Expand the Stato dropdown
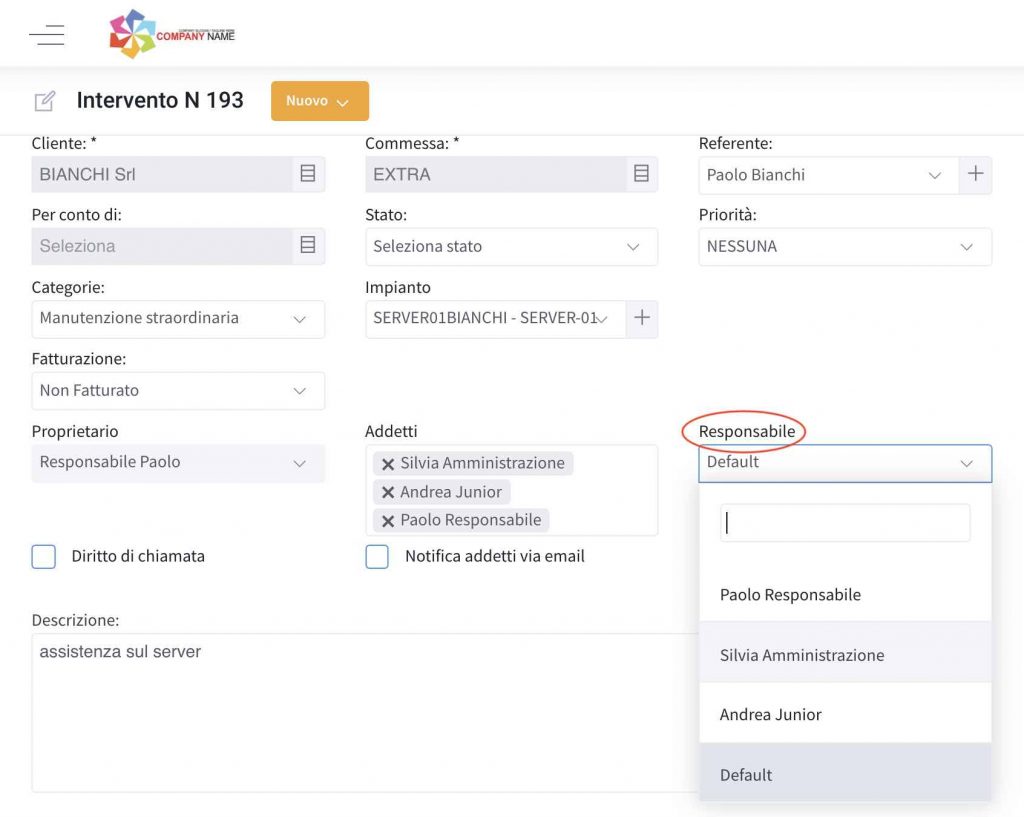This screenshot has height=817, width=1024. click(511, 246)
